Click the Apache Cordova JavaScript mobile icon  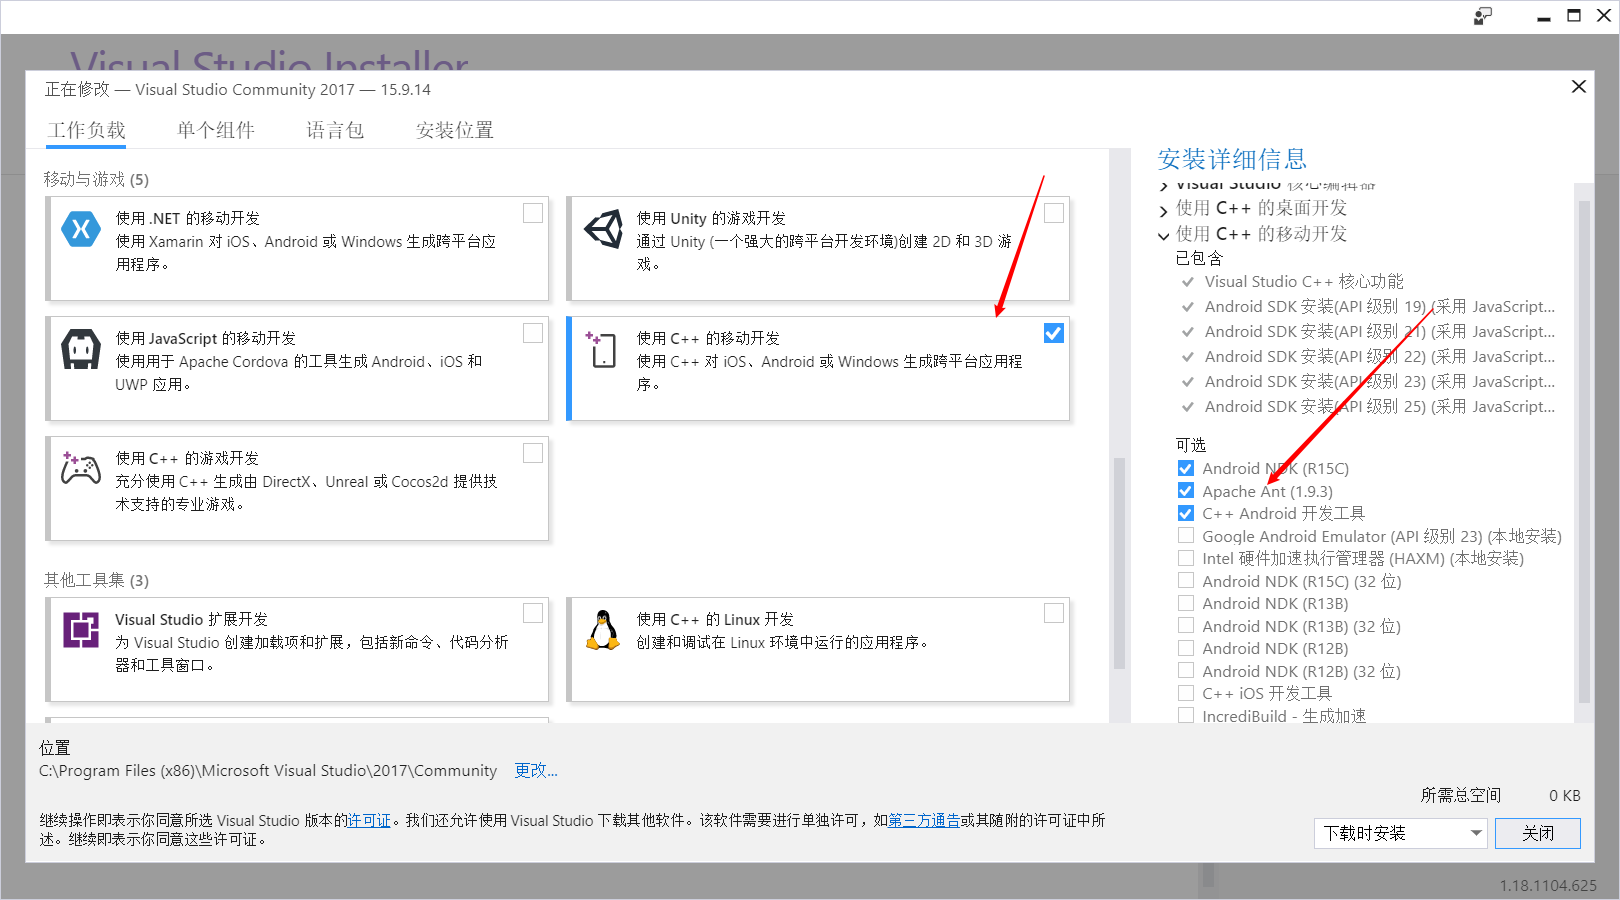(x=80, y=350)
